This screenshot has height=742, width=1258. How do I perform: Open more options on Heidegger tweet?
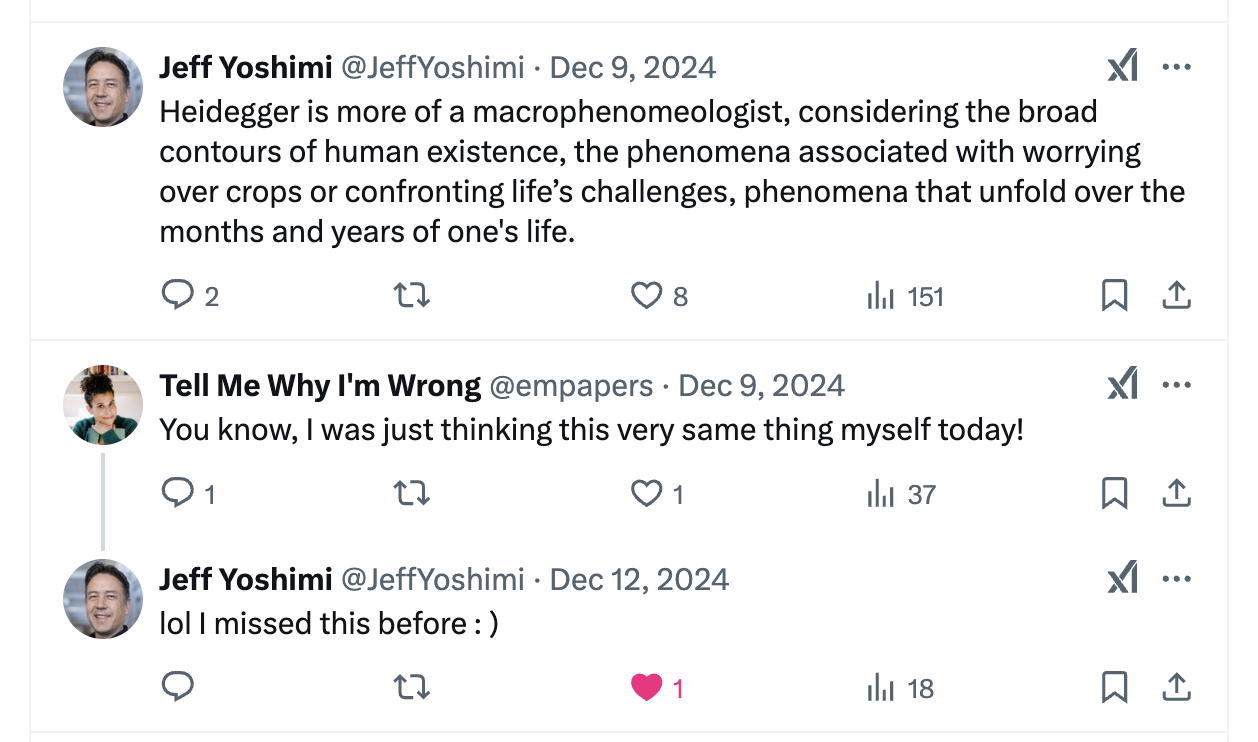pos(1176,67)
